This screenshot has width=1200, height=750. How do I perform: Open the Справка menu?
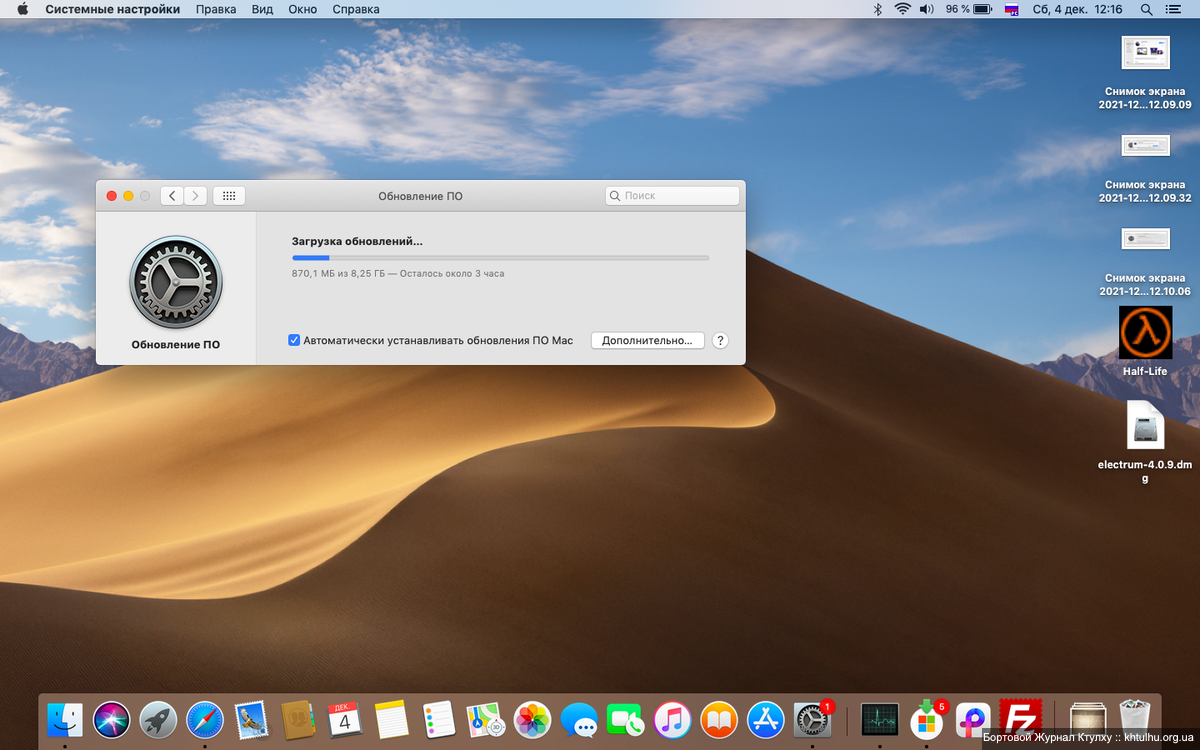tap(355, 9)
